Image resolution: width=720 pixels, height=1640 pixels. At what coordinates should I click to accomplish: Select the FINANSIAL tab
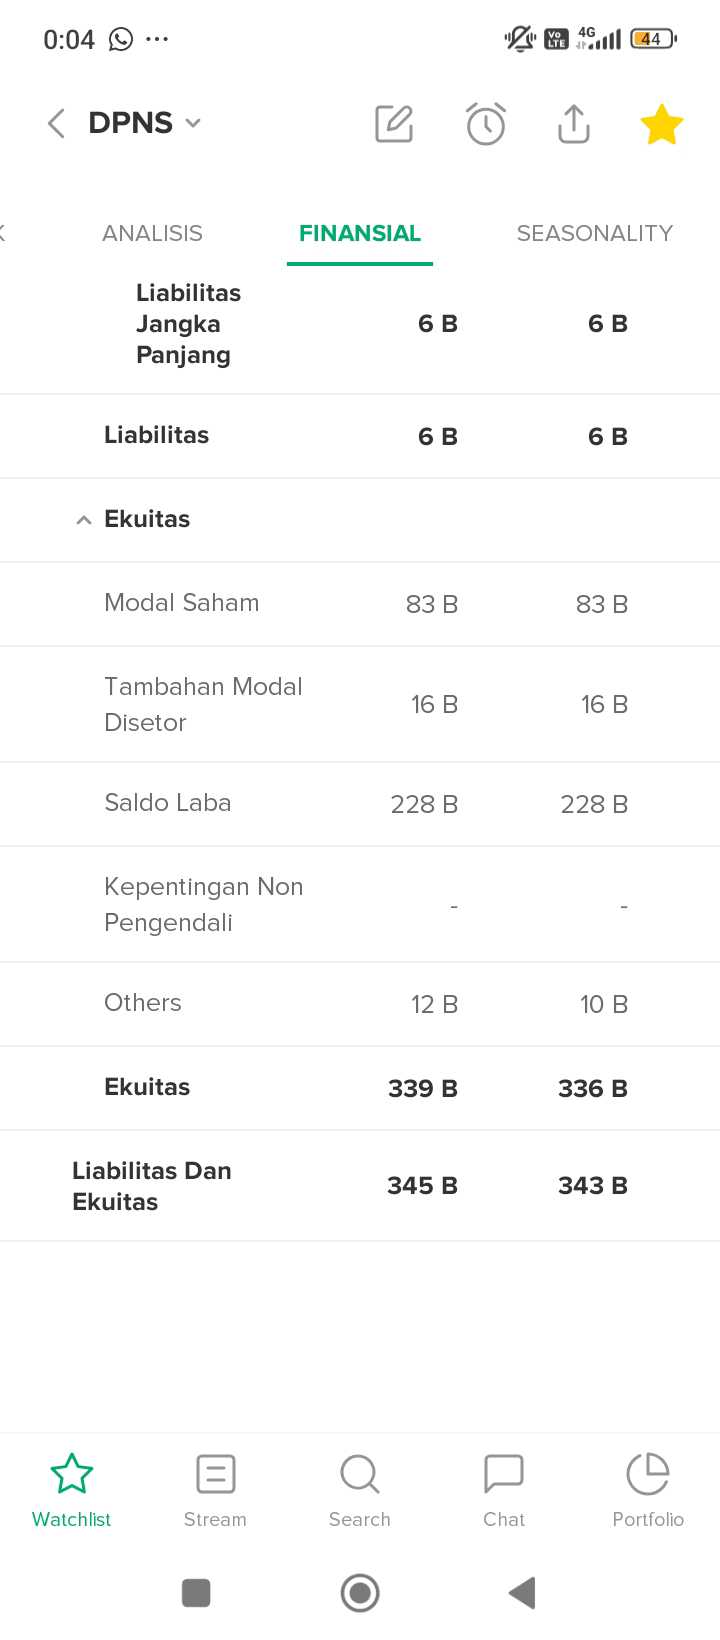pyautogui.click(x=360, y=233)
